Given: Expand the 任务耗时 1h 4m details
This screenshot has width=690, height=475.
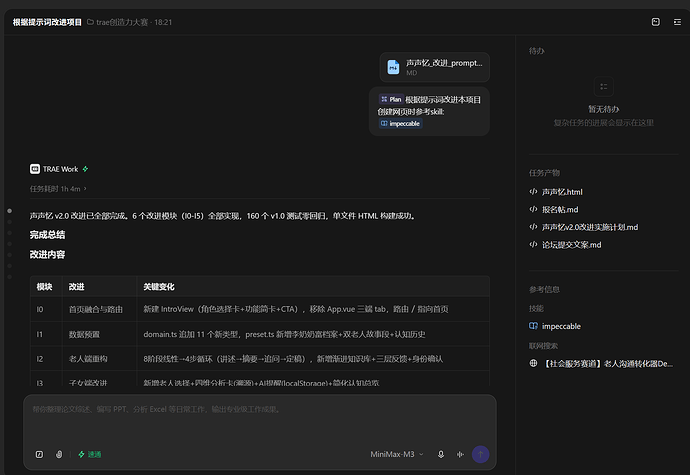Looking at the screenshot, I should [x=58, y=189].
